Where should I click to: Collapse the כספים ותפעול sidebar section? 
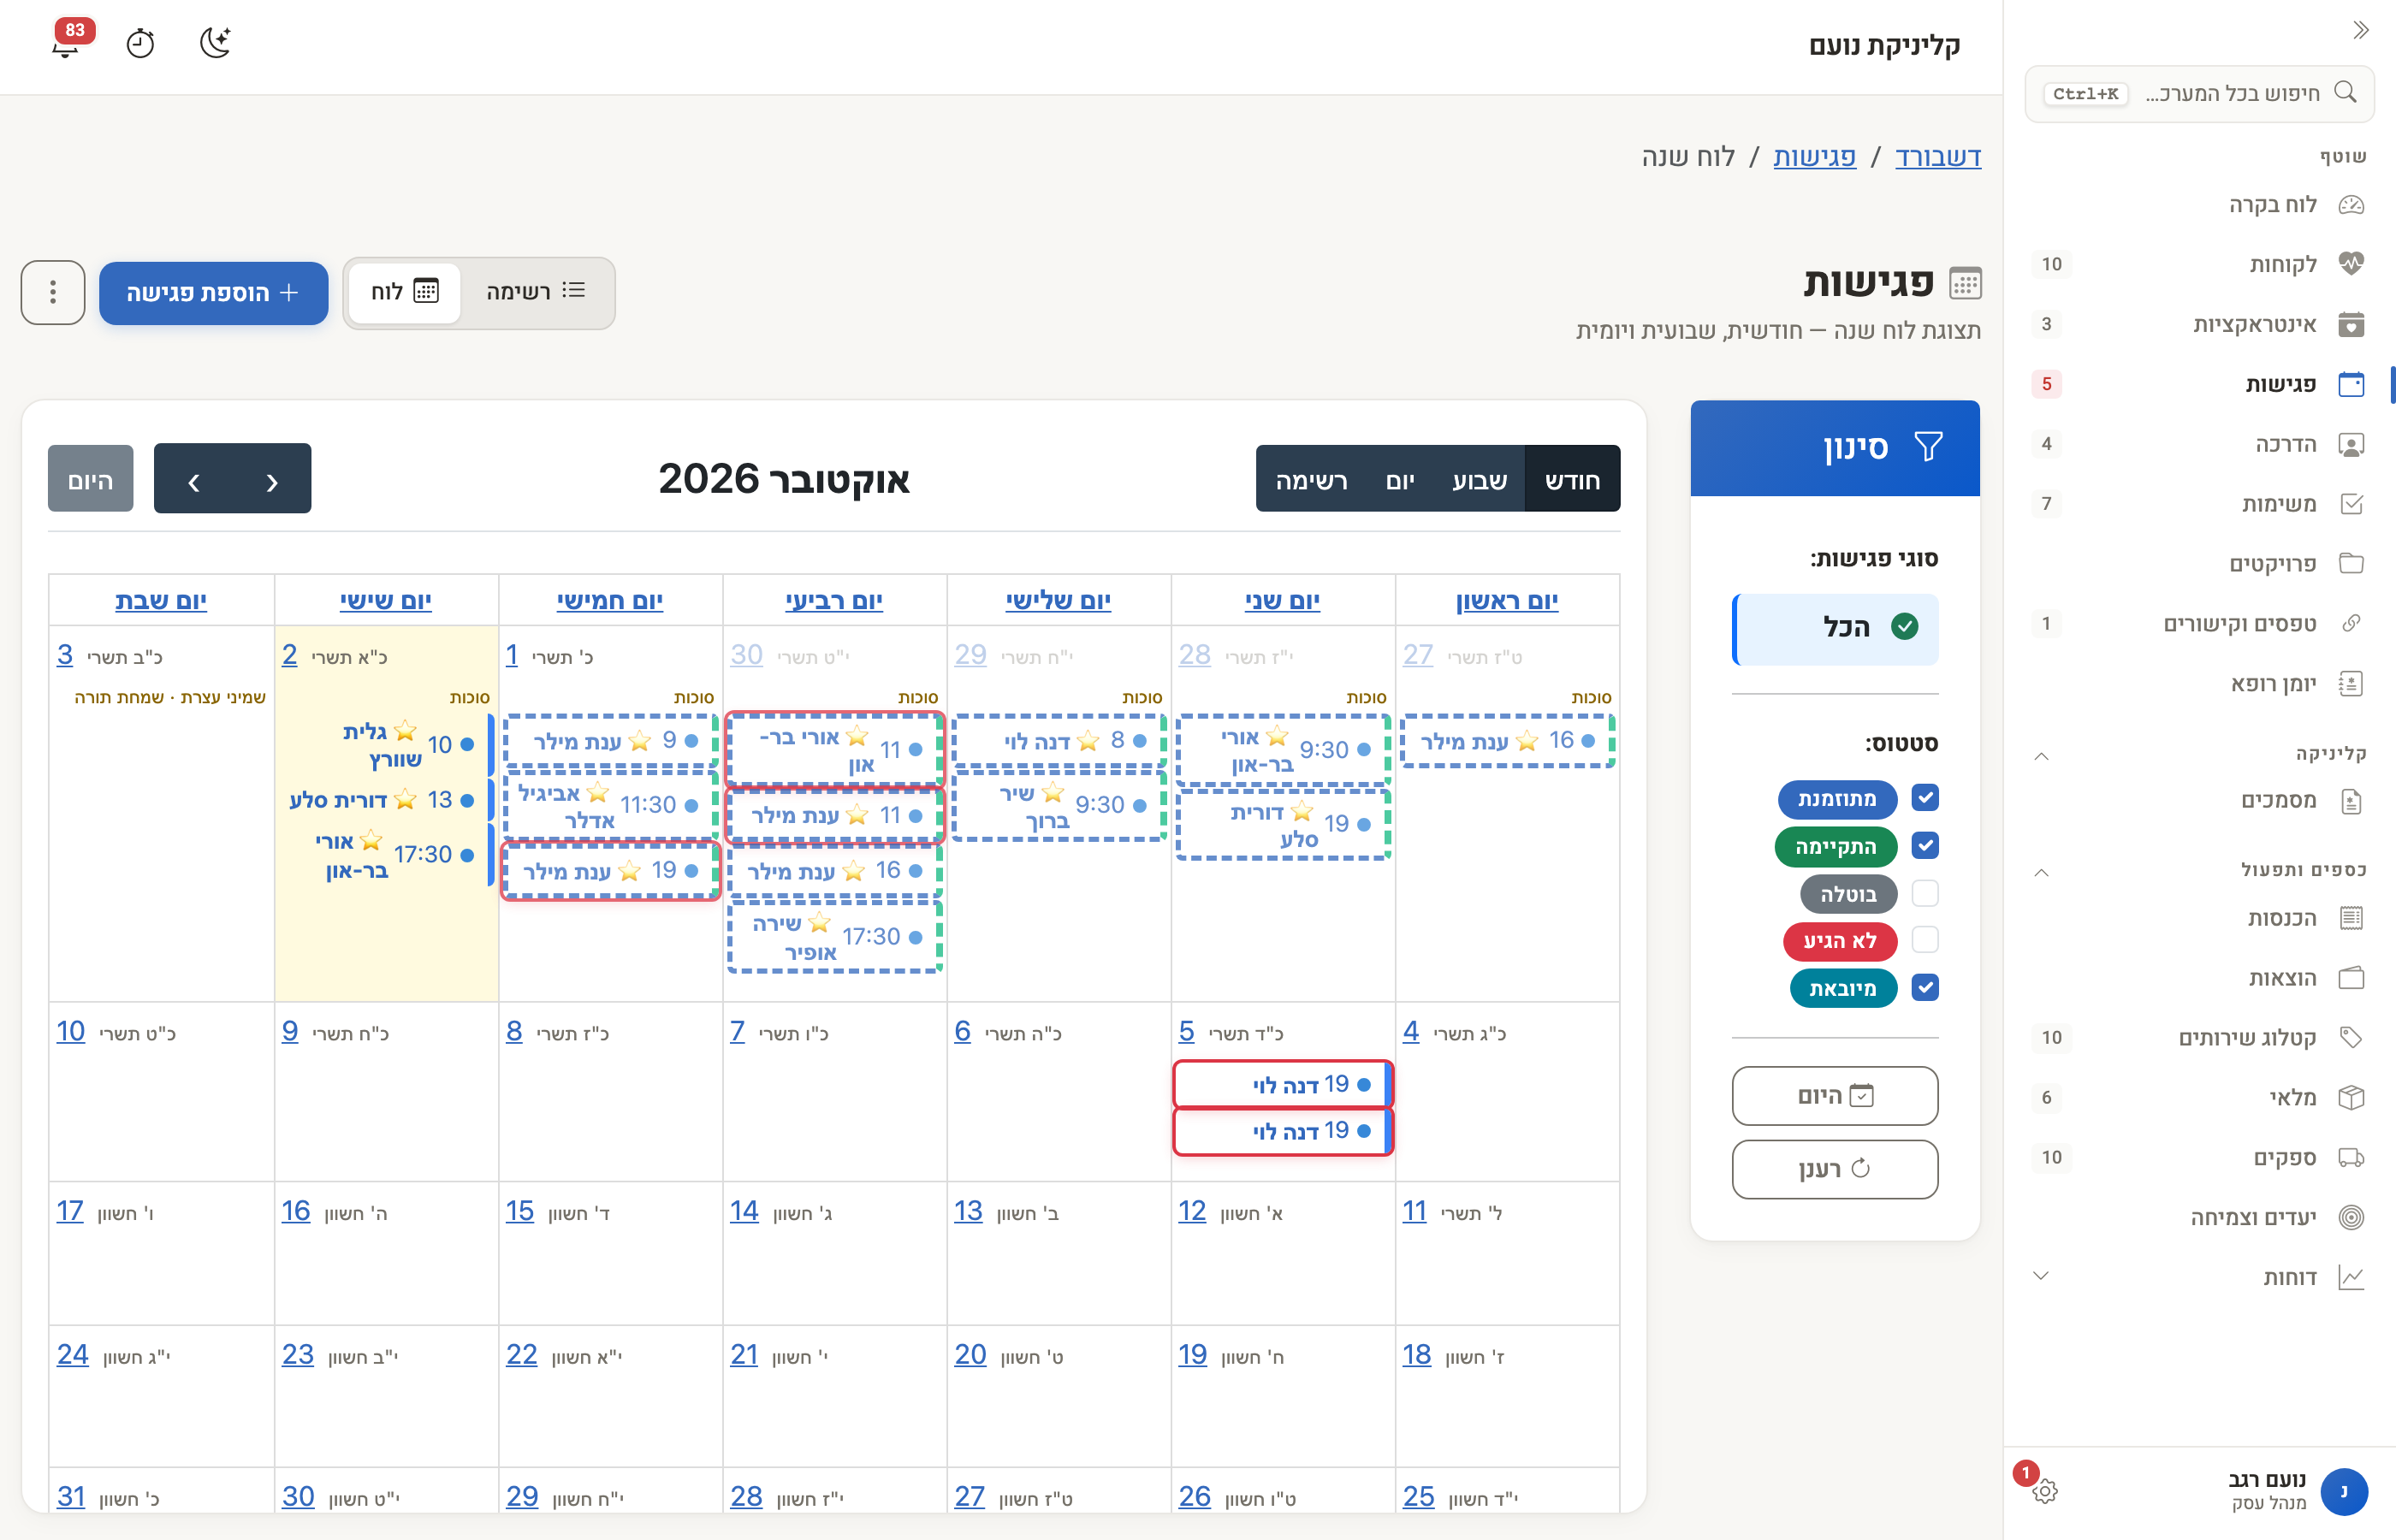click(2042, 873)
